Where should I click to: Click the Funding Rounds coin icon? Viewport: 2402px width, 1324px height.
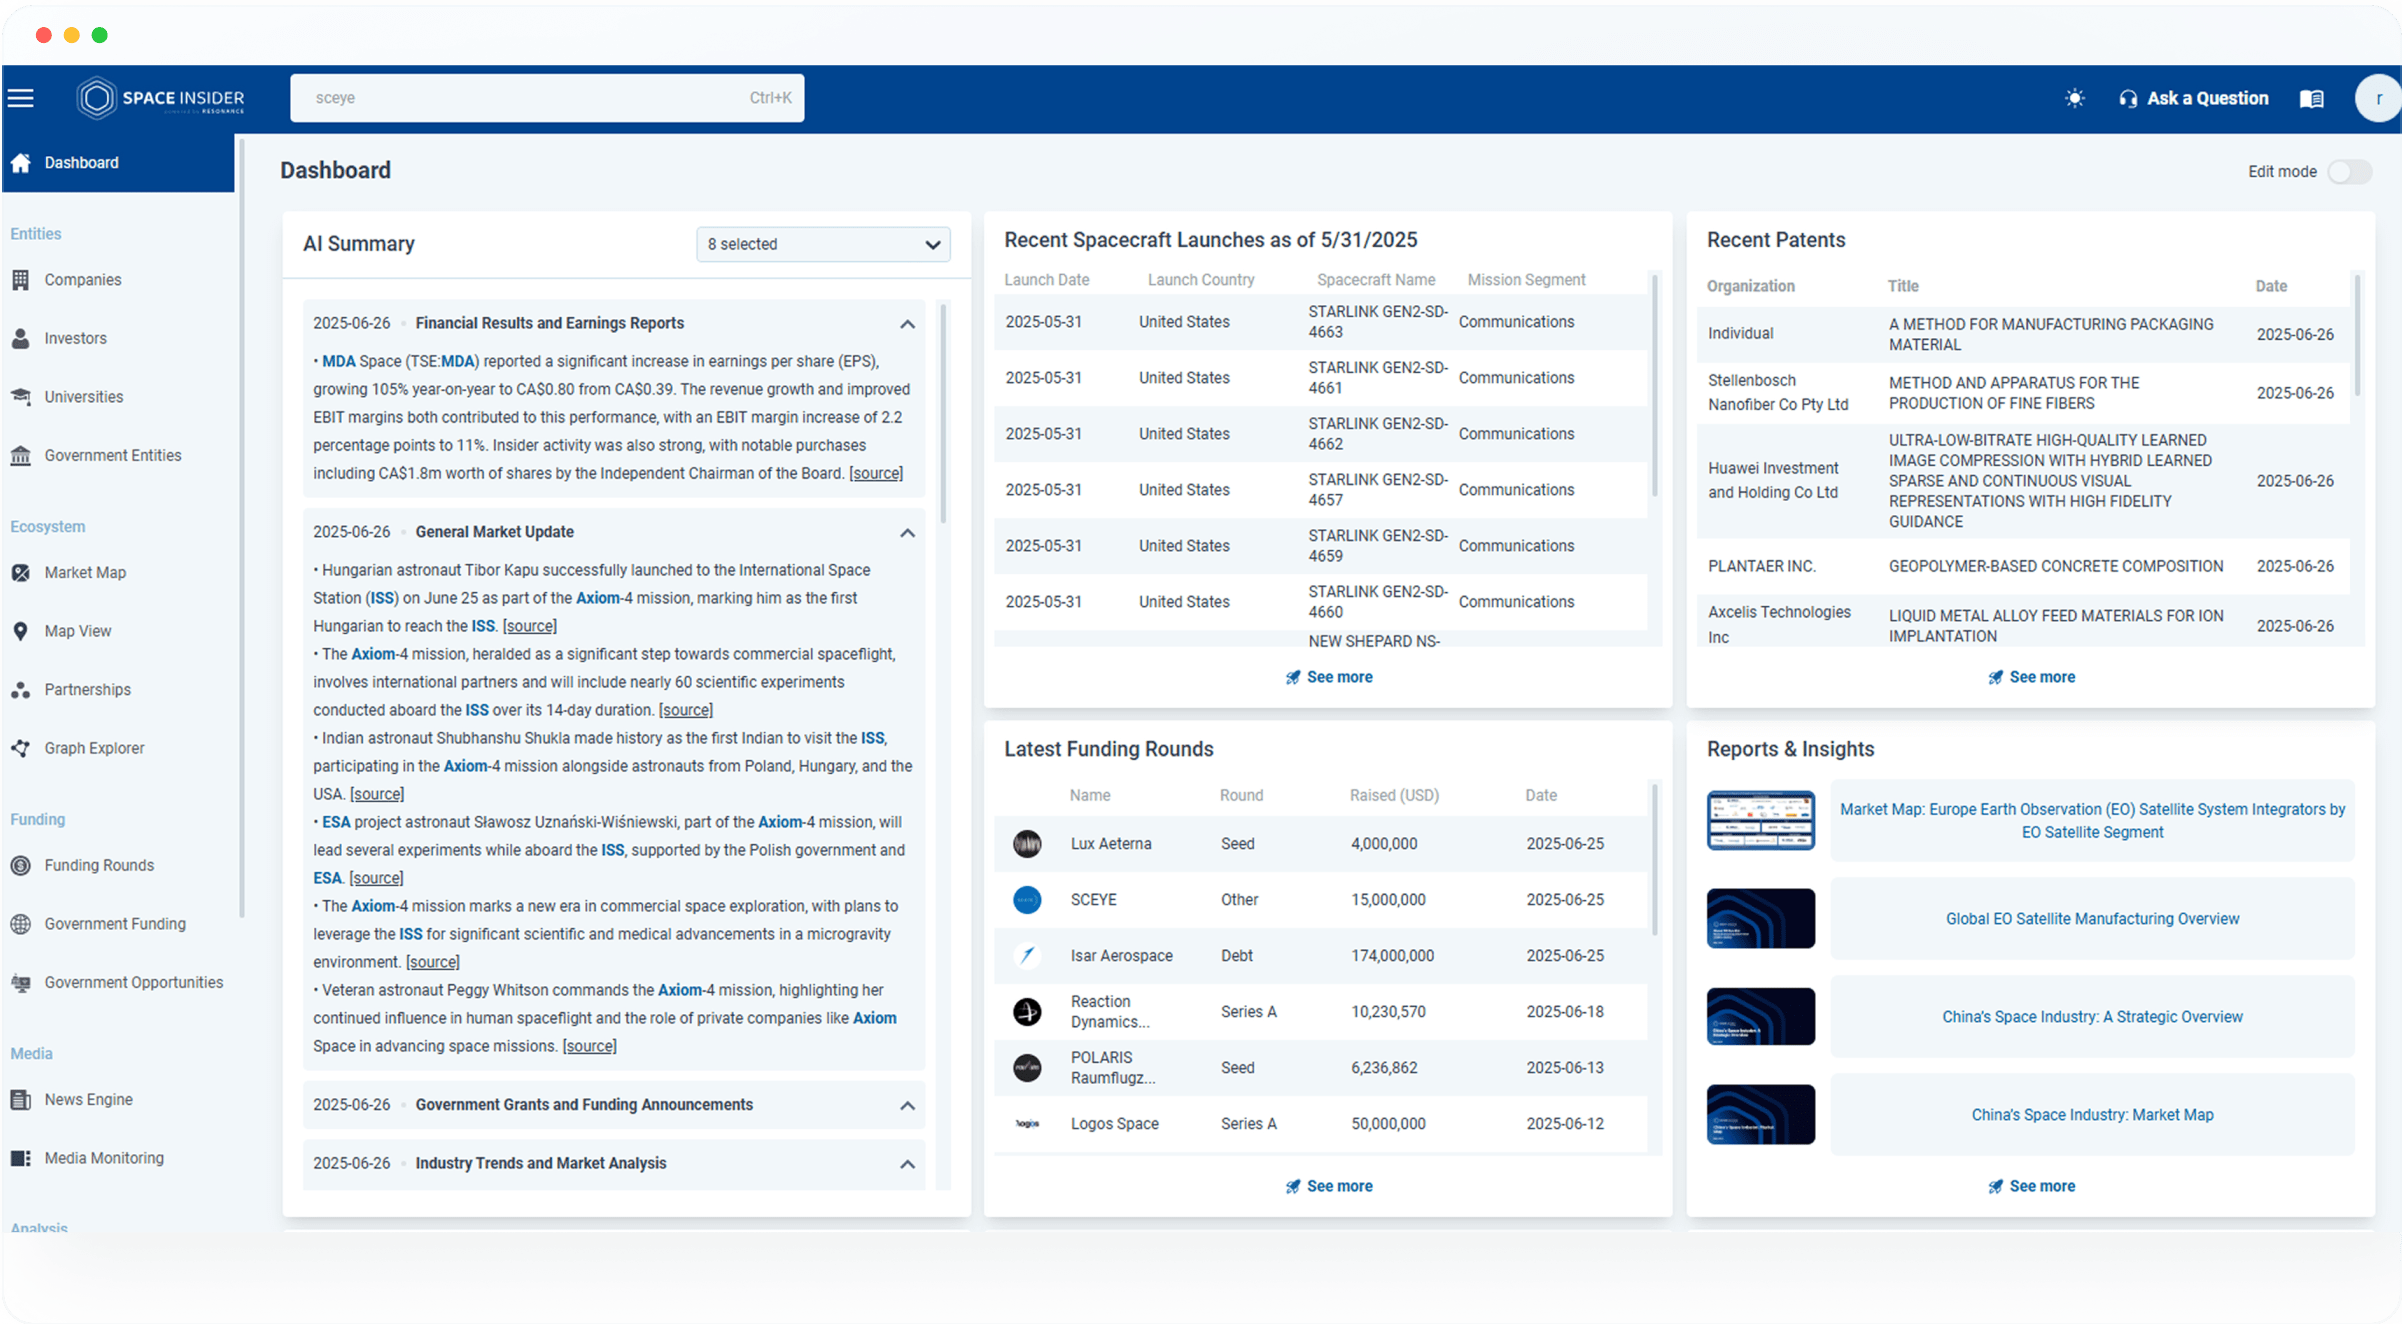[x=21, y=865]
